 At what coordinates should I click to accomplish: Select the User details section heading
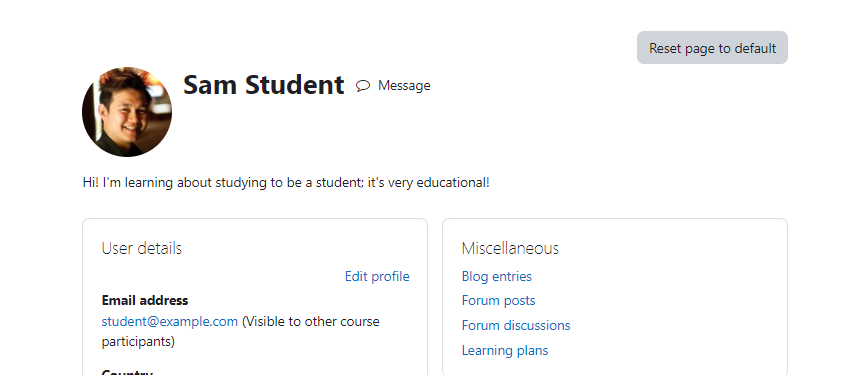coord(142,248)
